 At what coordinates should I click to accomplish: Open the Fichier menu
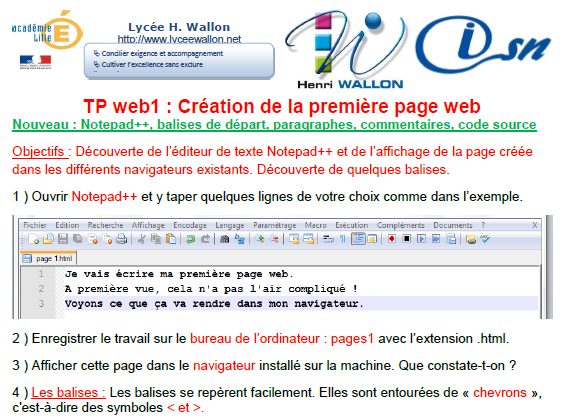click(35, 225)
